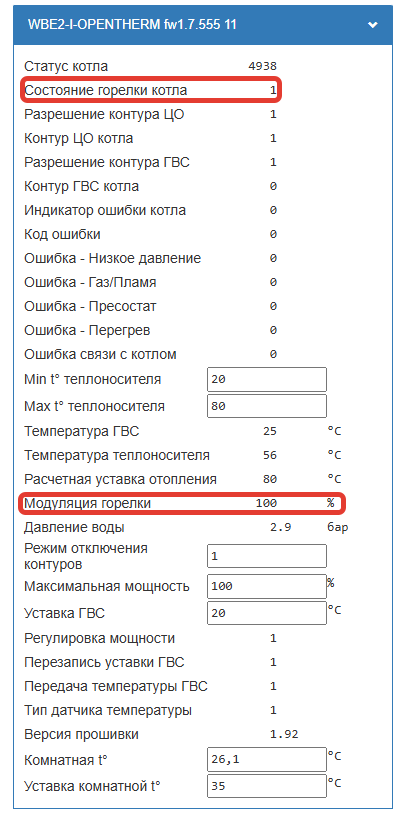The image size is (402, 819).
Task: Edit the Min t° теплоносителя field
Action: click(x=267, y=379)
